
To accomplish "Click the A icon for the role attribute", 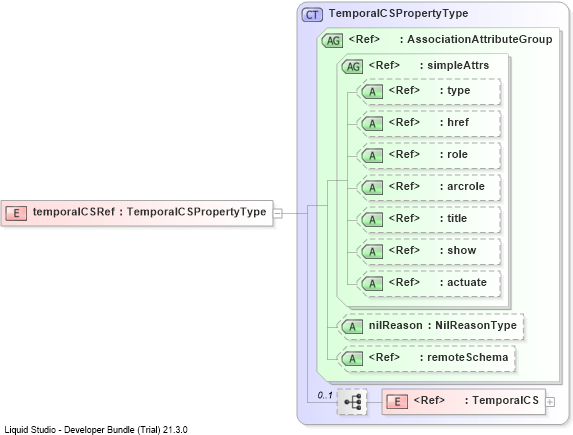I will pos(372,156).
